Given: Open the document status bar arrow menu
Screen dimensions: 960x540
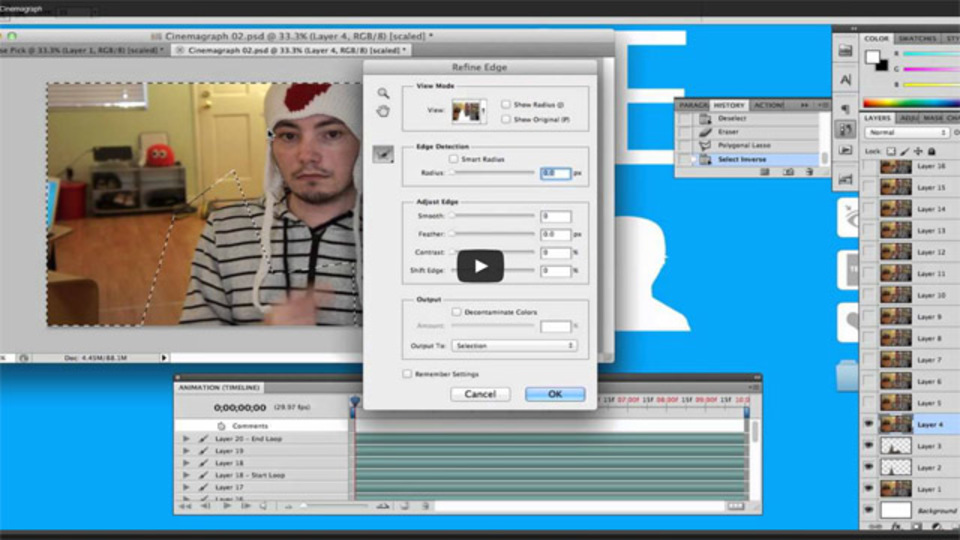Looking at the screenshot, I should point(164,358).
